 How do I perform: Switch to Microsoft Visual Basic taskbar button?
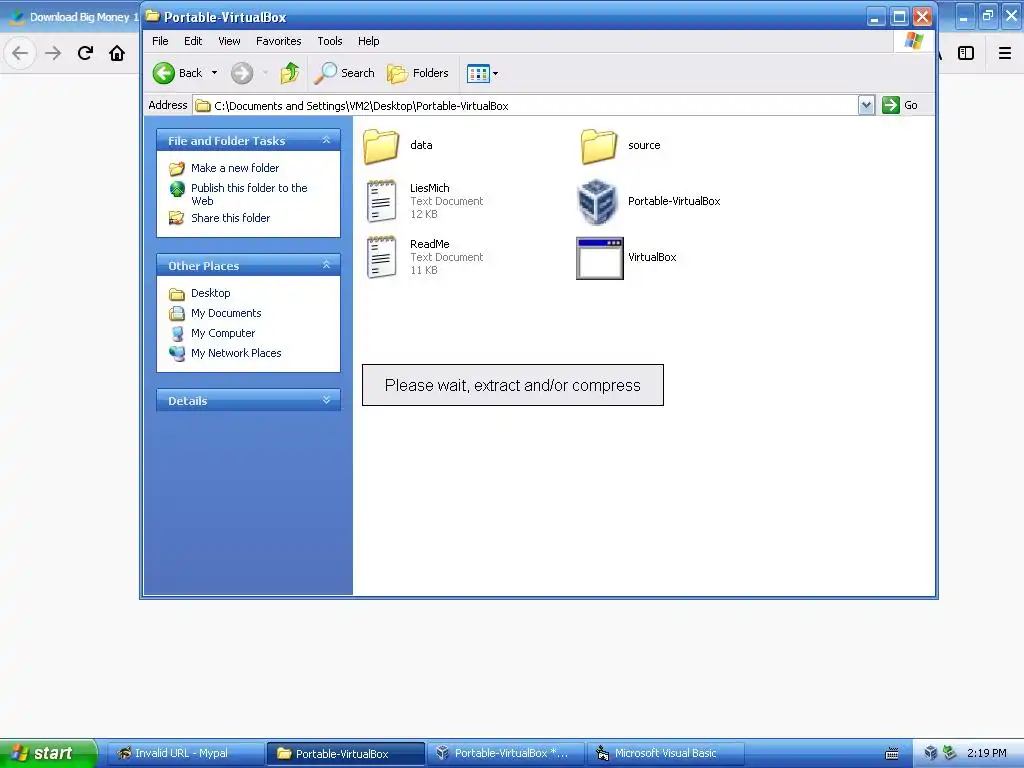click(x=665, y=754)
